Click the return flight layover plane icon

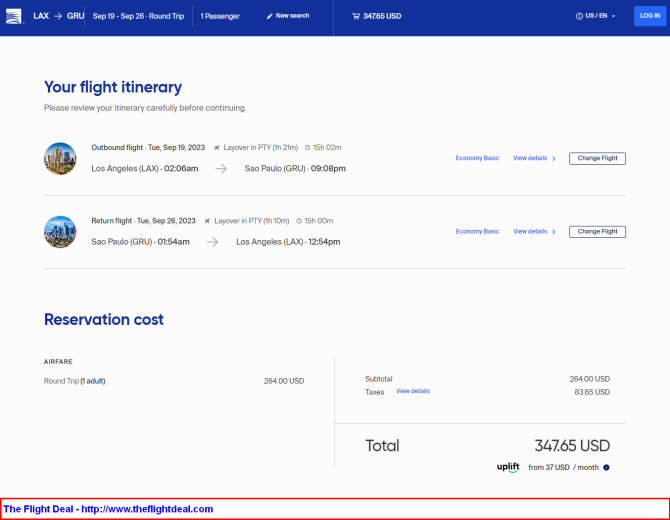coord(207,221)
